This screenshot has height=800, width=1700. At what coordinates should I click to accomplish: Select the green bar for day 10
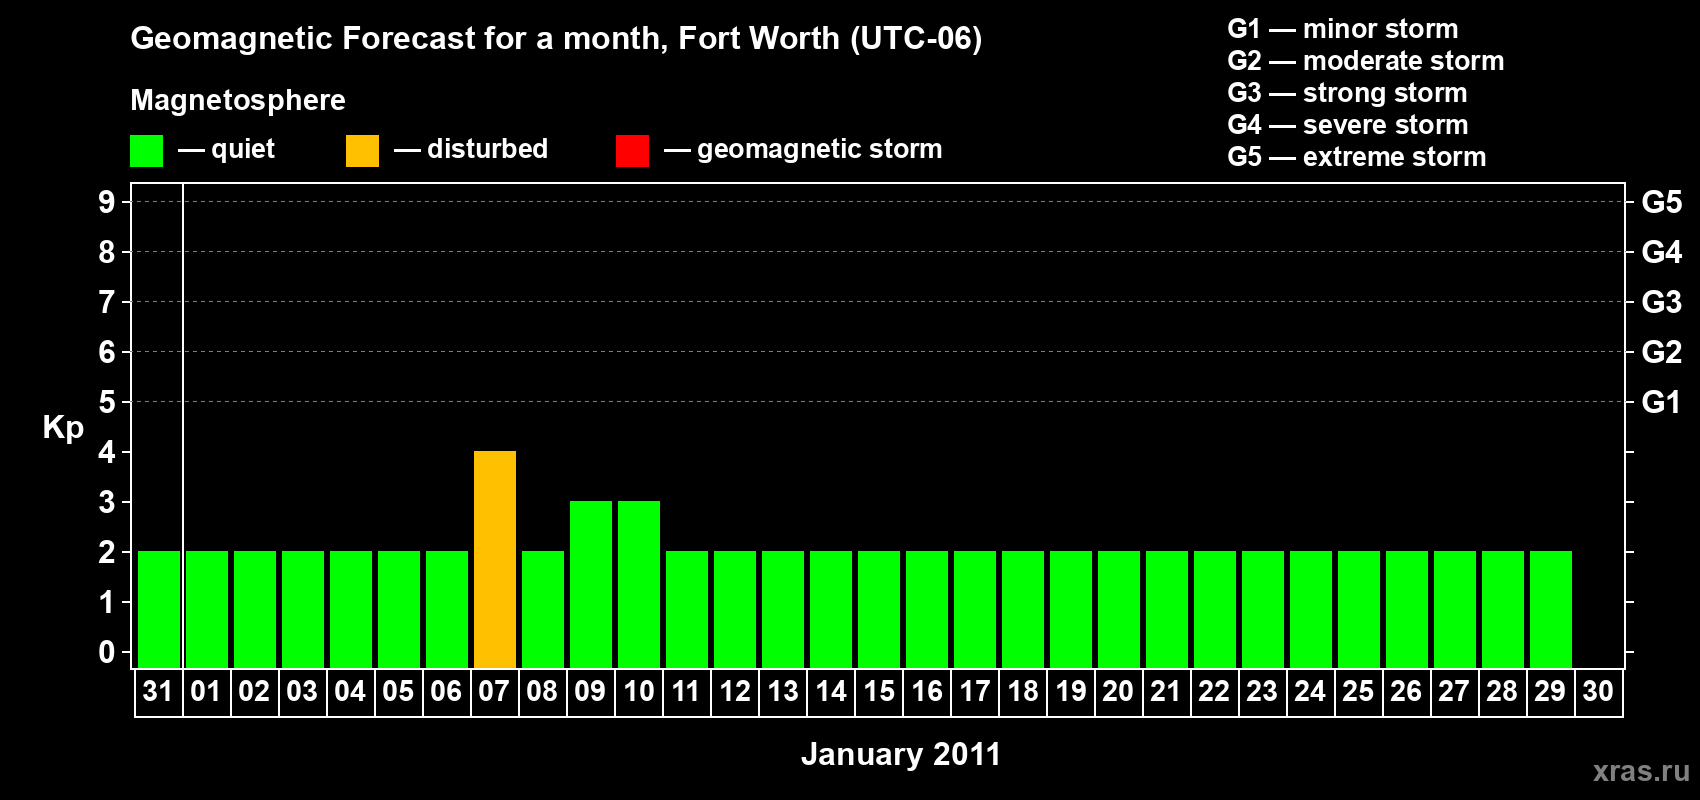pyautogui.click(x=639, y=584)
